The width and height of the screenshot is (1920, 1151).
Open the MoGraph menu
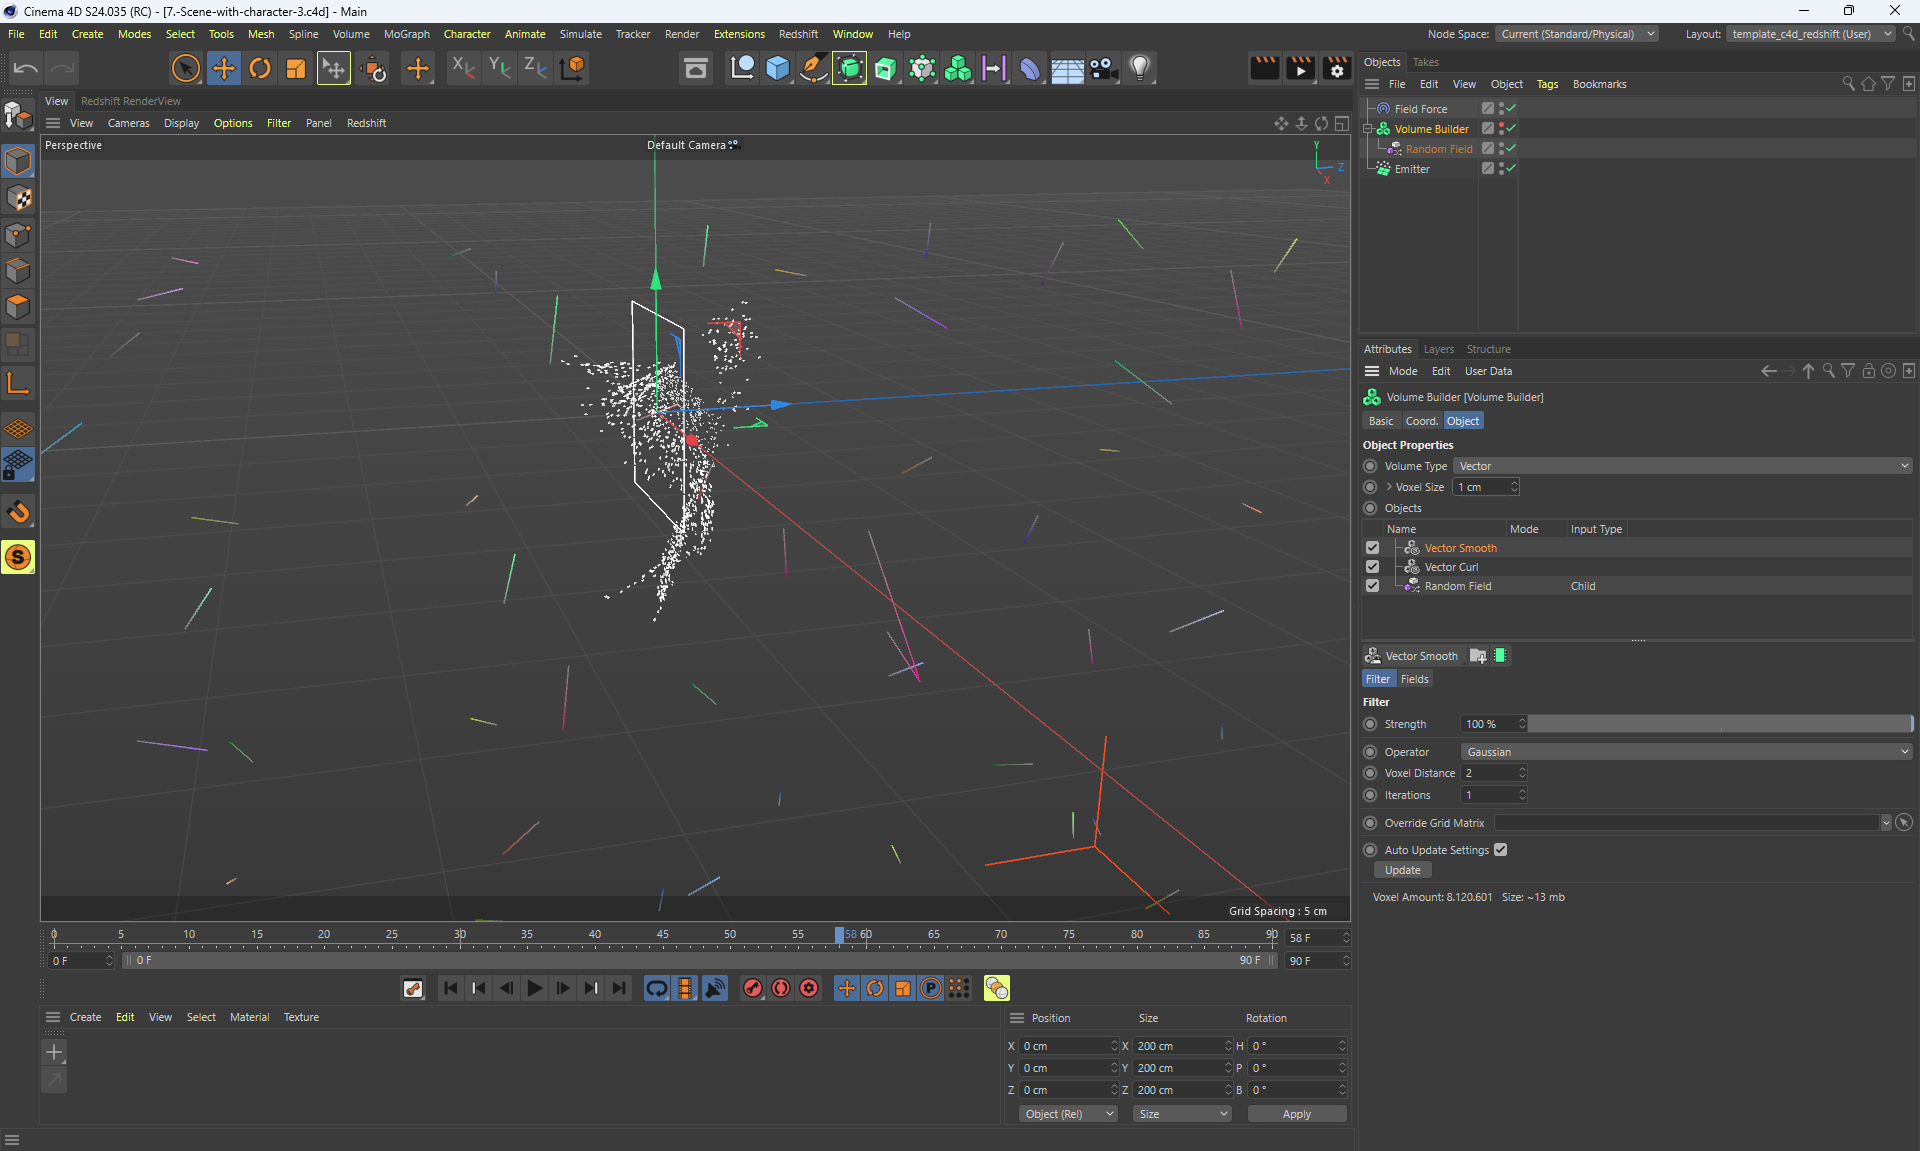click(x=406, y=34)
